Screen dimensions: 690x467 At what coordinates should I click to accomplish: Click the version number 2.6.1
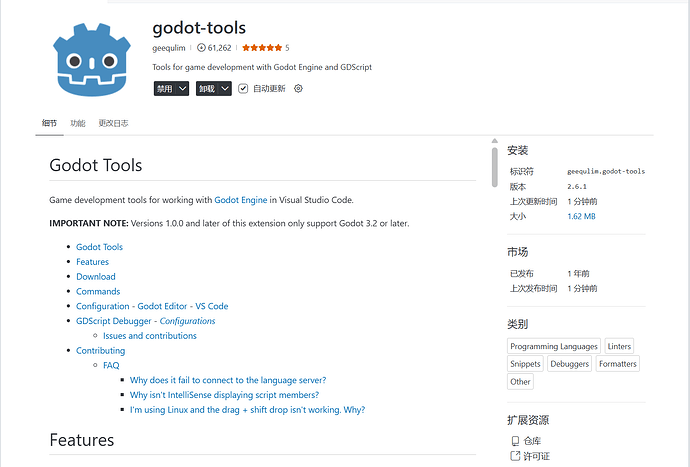tap(577, 187)
